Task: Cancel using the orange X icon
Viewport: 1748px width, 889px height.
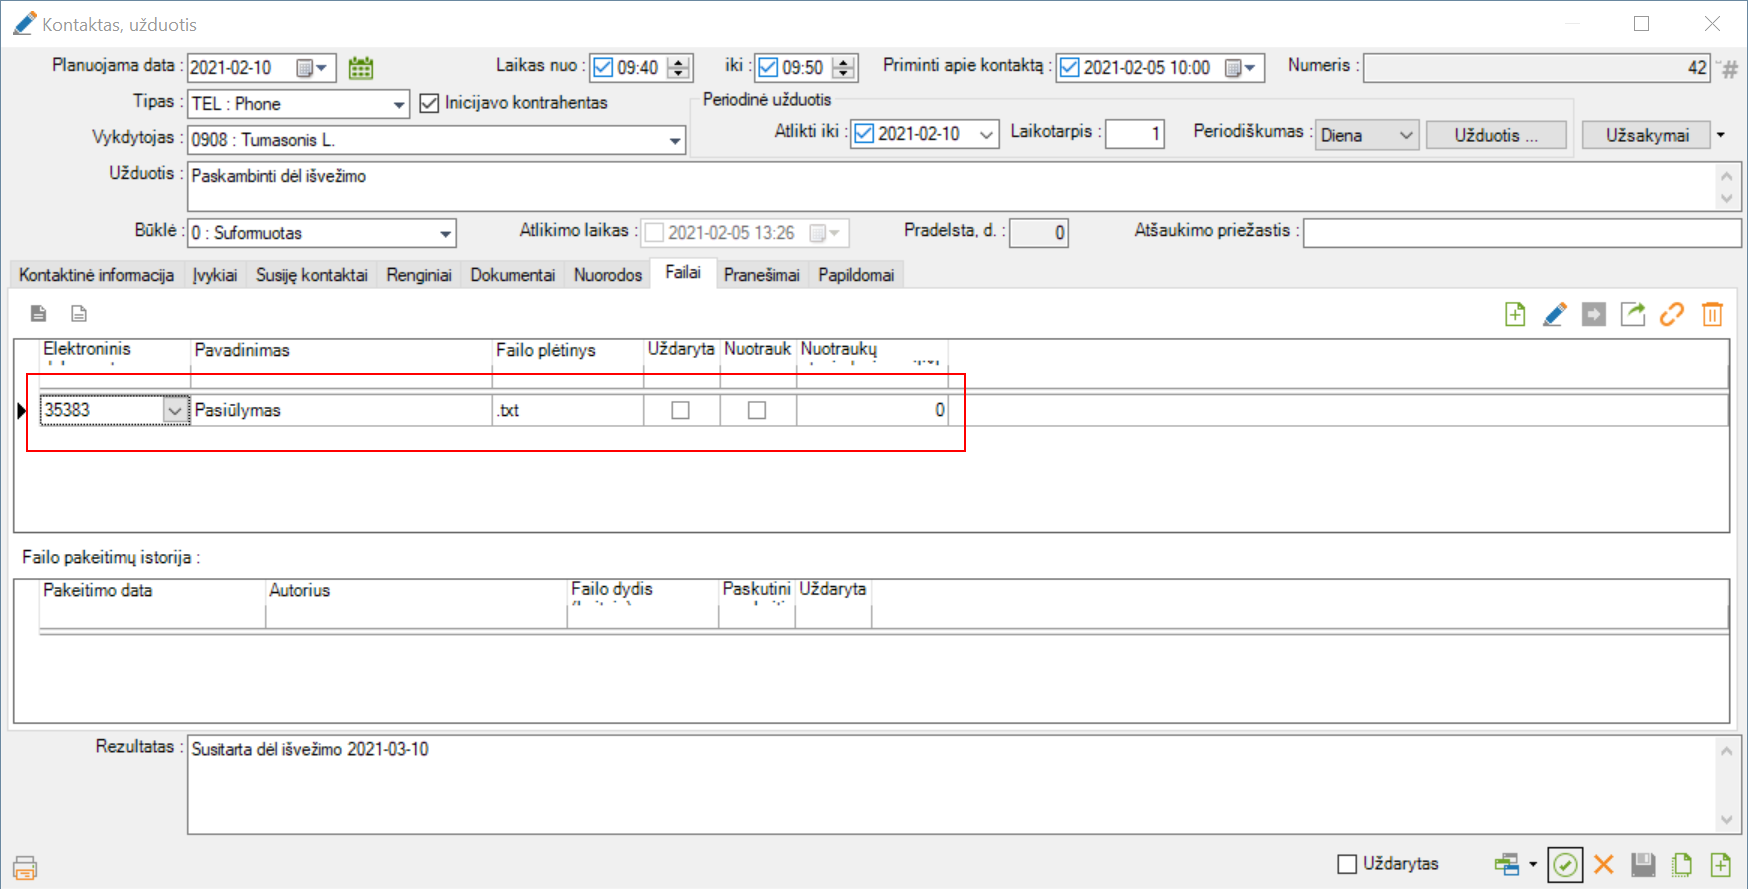Action: pos(1604,865)
